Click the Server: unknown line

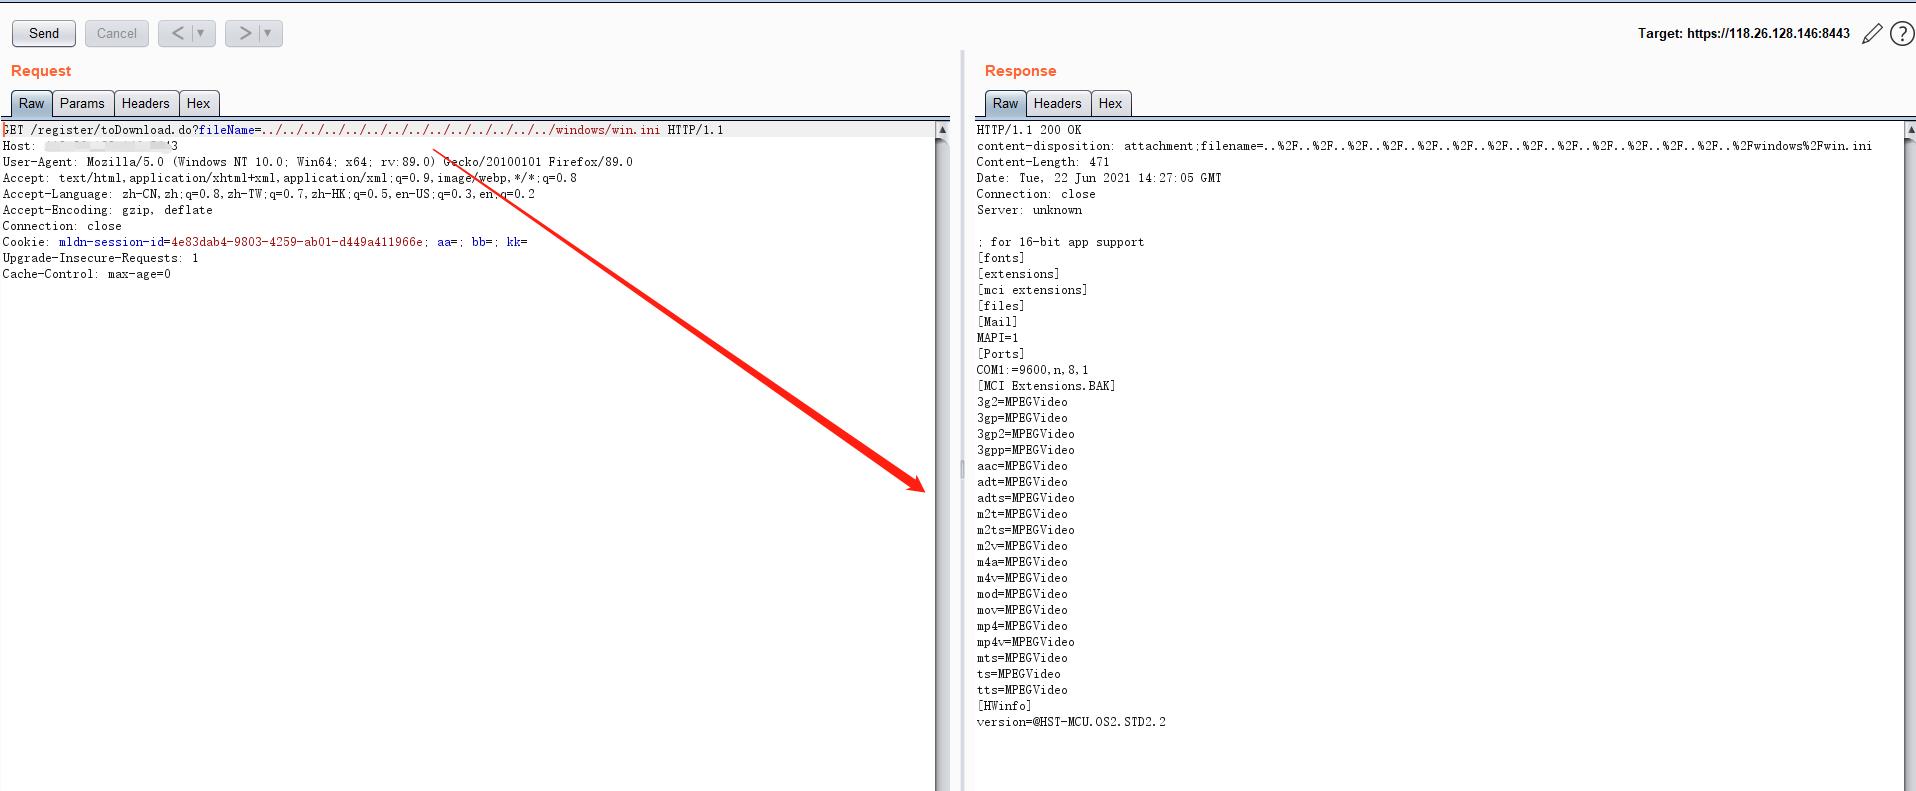[x=1029, y=210]
